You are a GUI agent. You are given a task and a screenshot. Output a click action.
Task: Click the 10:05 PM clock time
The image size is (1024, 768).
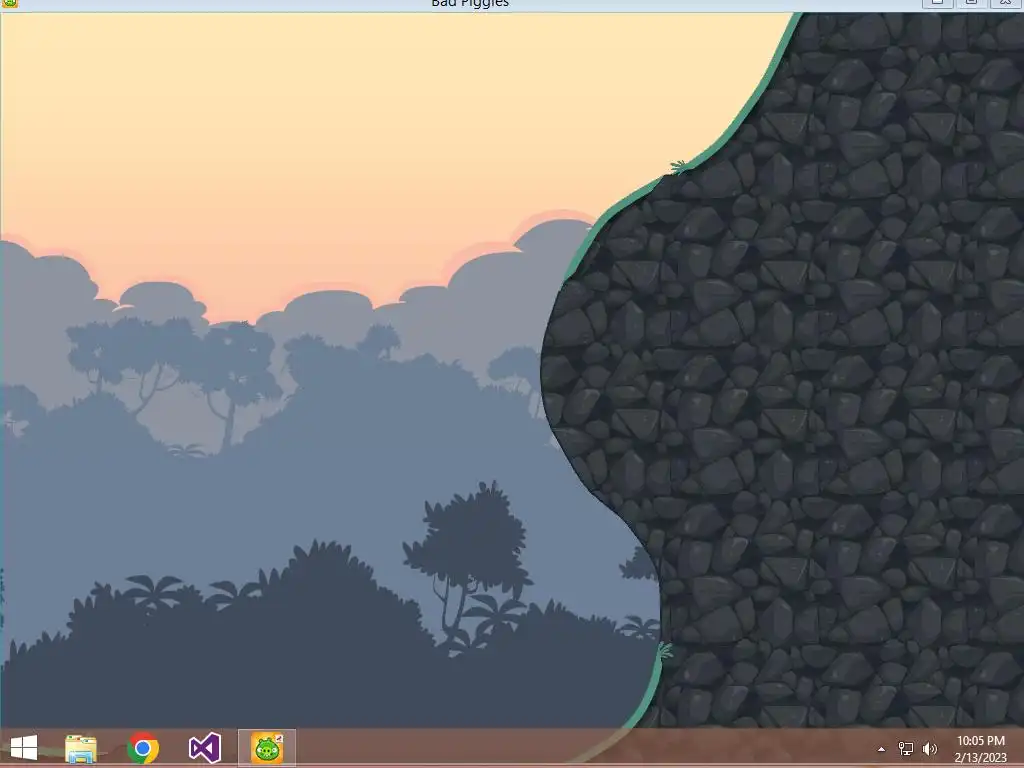981,741
